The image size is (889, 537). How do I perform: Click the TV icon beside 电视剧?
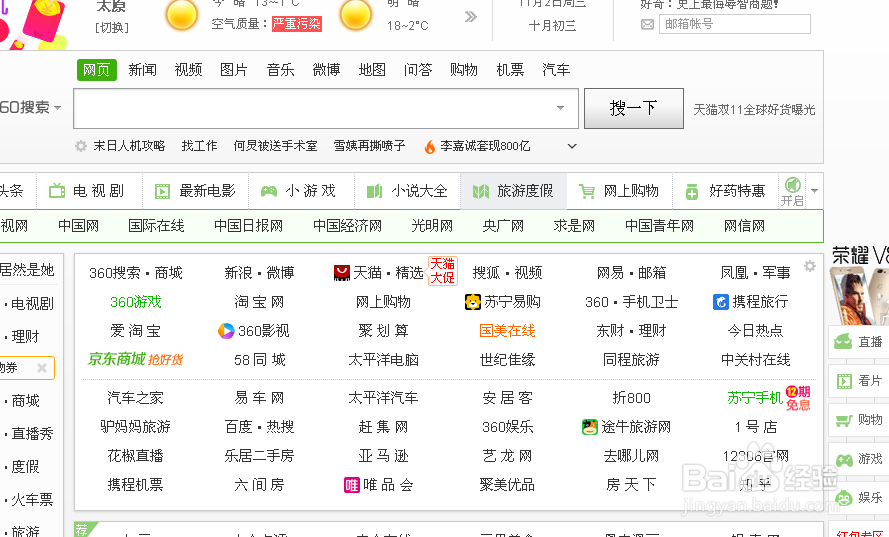57,191
